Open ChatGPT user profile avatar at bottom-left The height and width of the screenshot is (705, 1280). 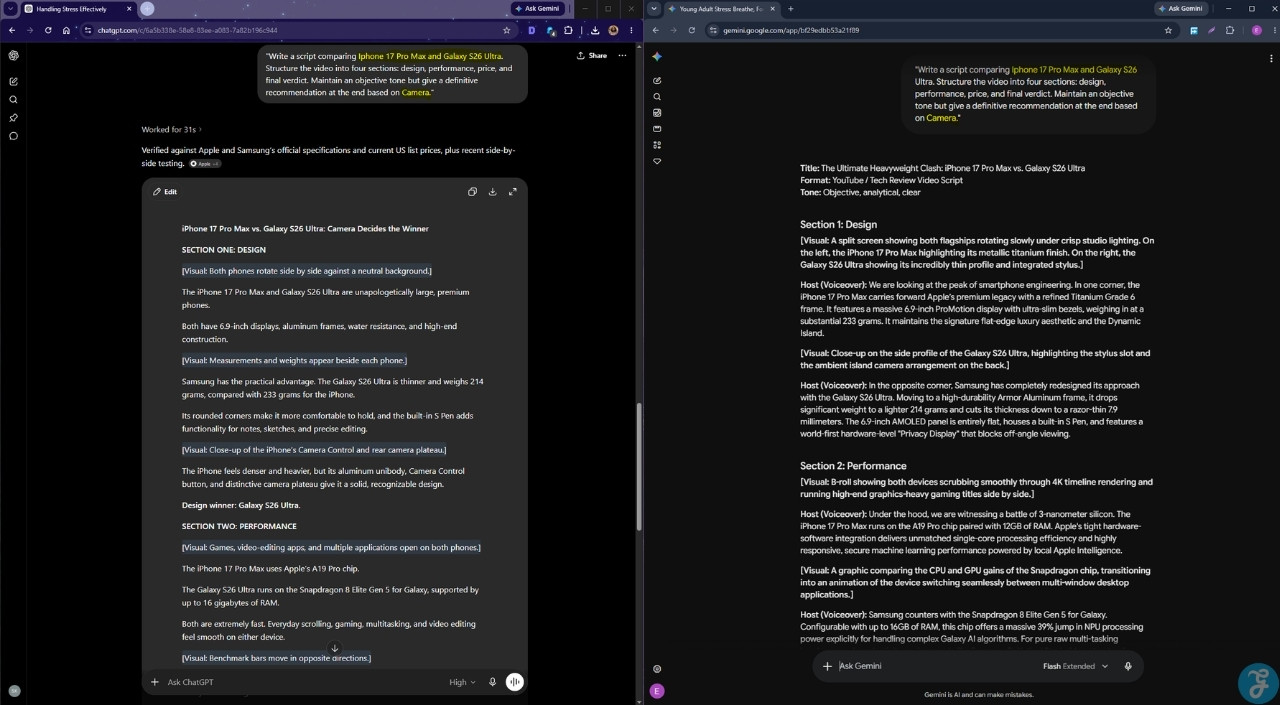[14, 690]
